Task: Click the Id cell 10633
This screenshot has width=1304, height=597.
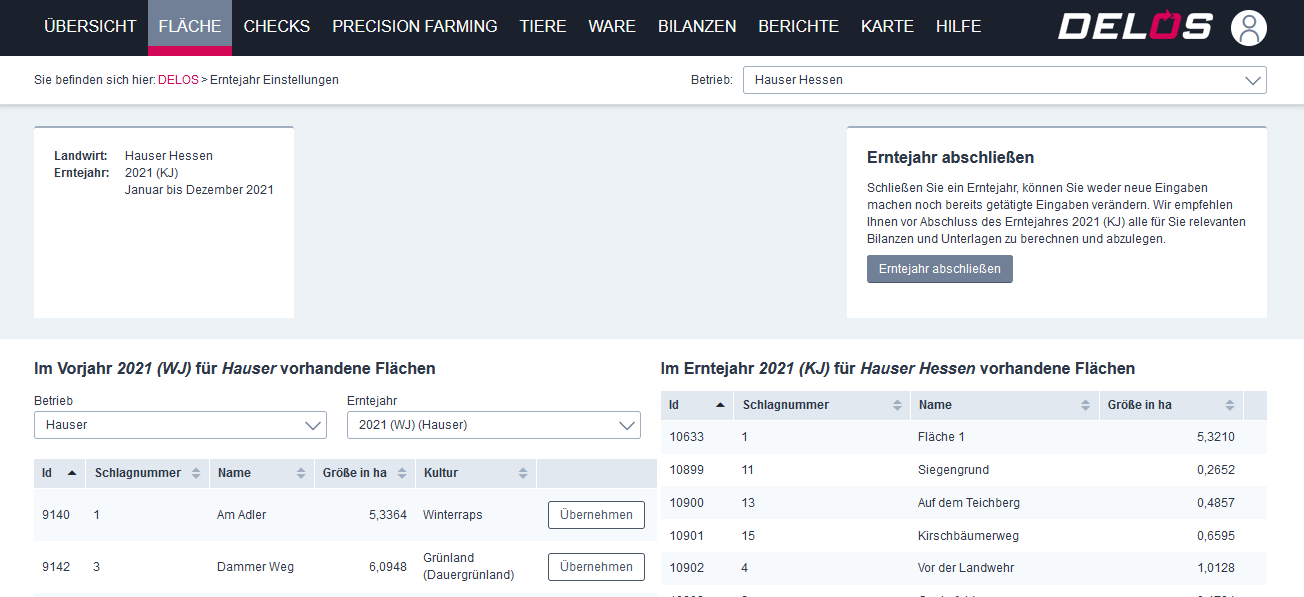Action: [x=687, y=437]
